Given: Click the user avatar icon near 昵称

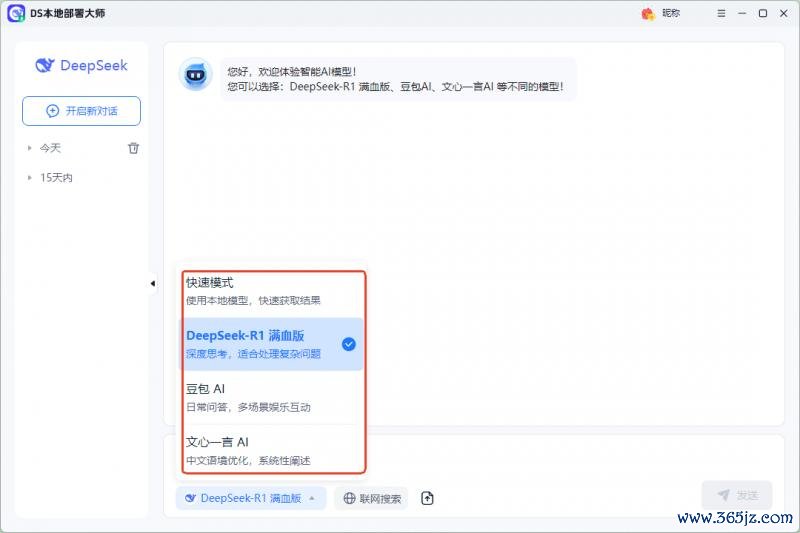Looking at the screenshot, I should (648, 13).
